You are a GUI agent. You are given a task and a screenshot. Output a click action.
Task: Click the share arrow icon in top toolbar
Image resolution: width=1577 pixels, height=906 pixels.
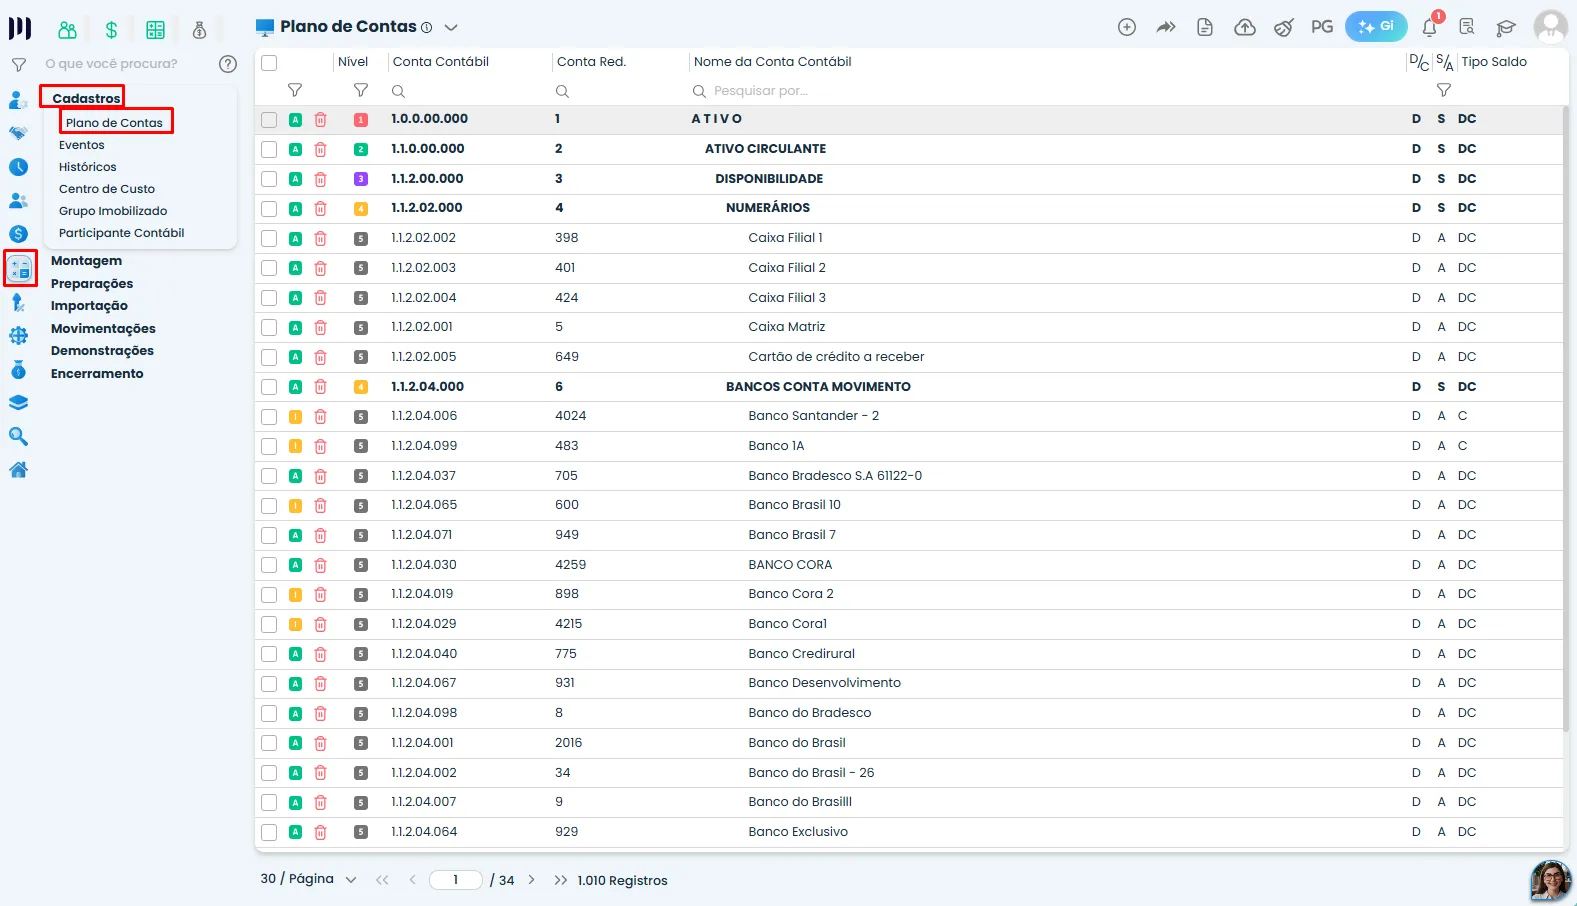coord(1166,27)
